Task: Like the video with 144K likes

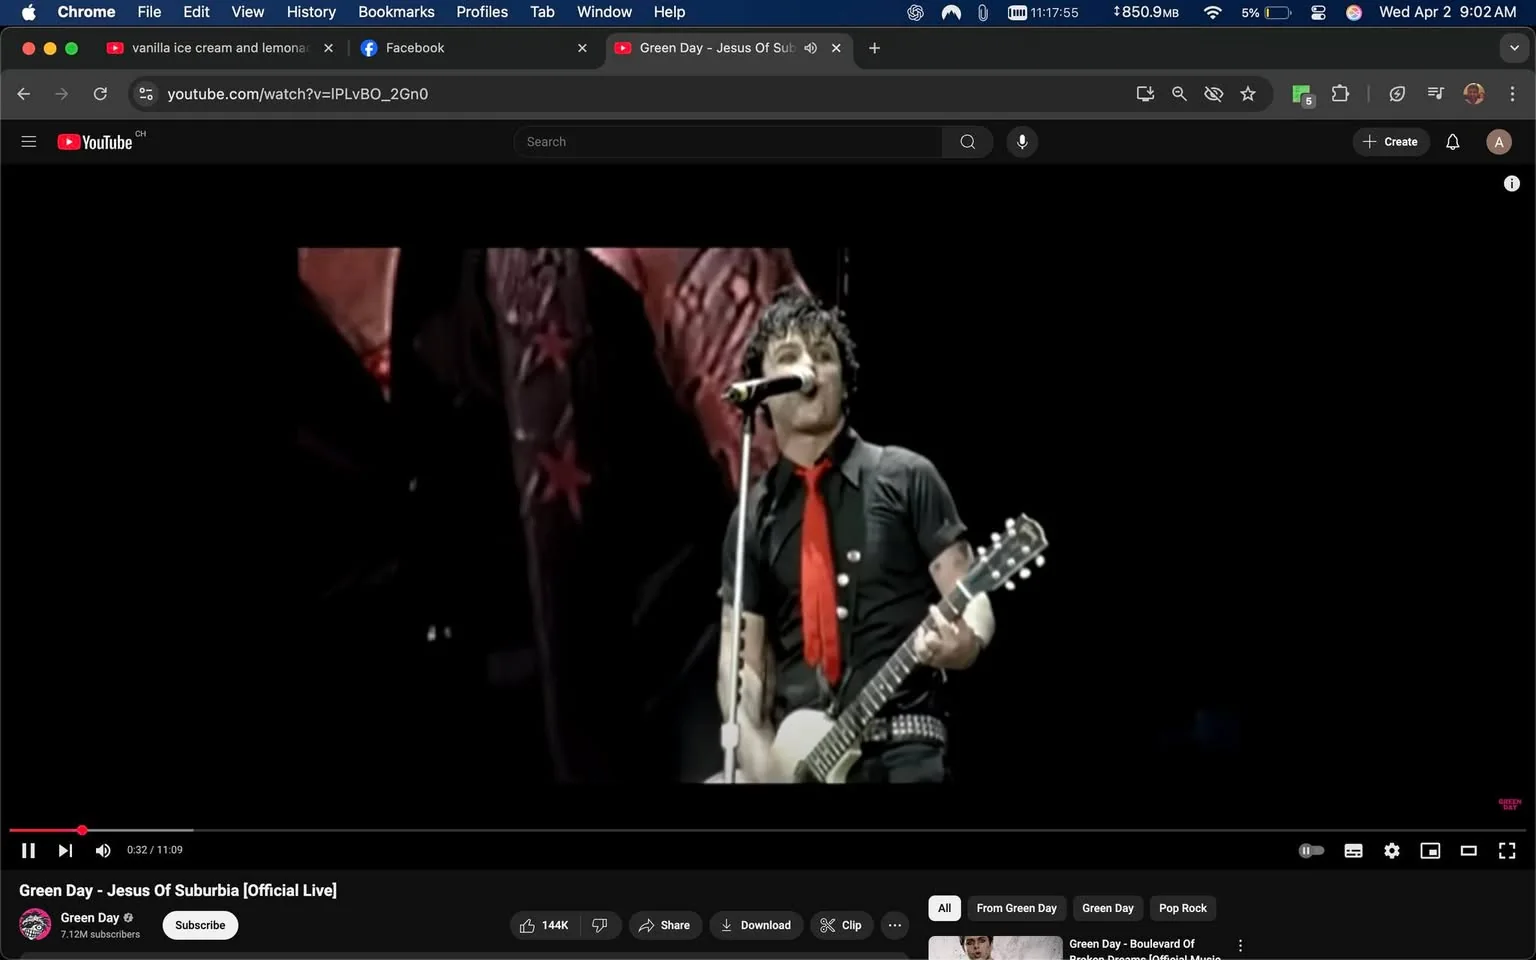Action: (545, 925)
